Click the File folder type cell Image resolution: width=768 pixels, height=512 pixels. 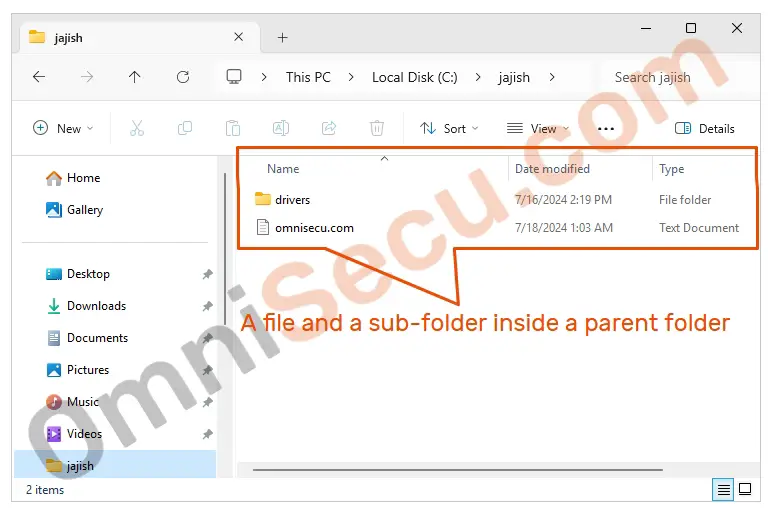click(x=685, y=200)
